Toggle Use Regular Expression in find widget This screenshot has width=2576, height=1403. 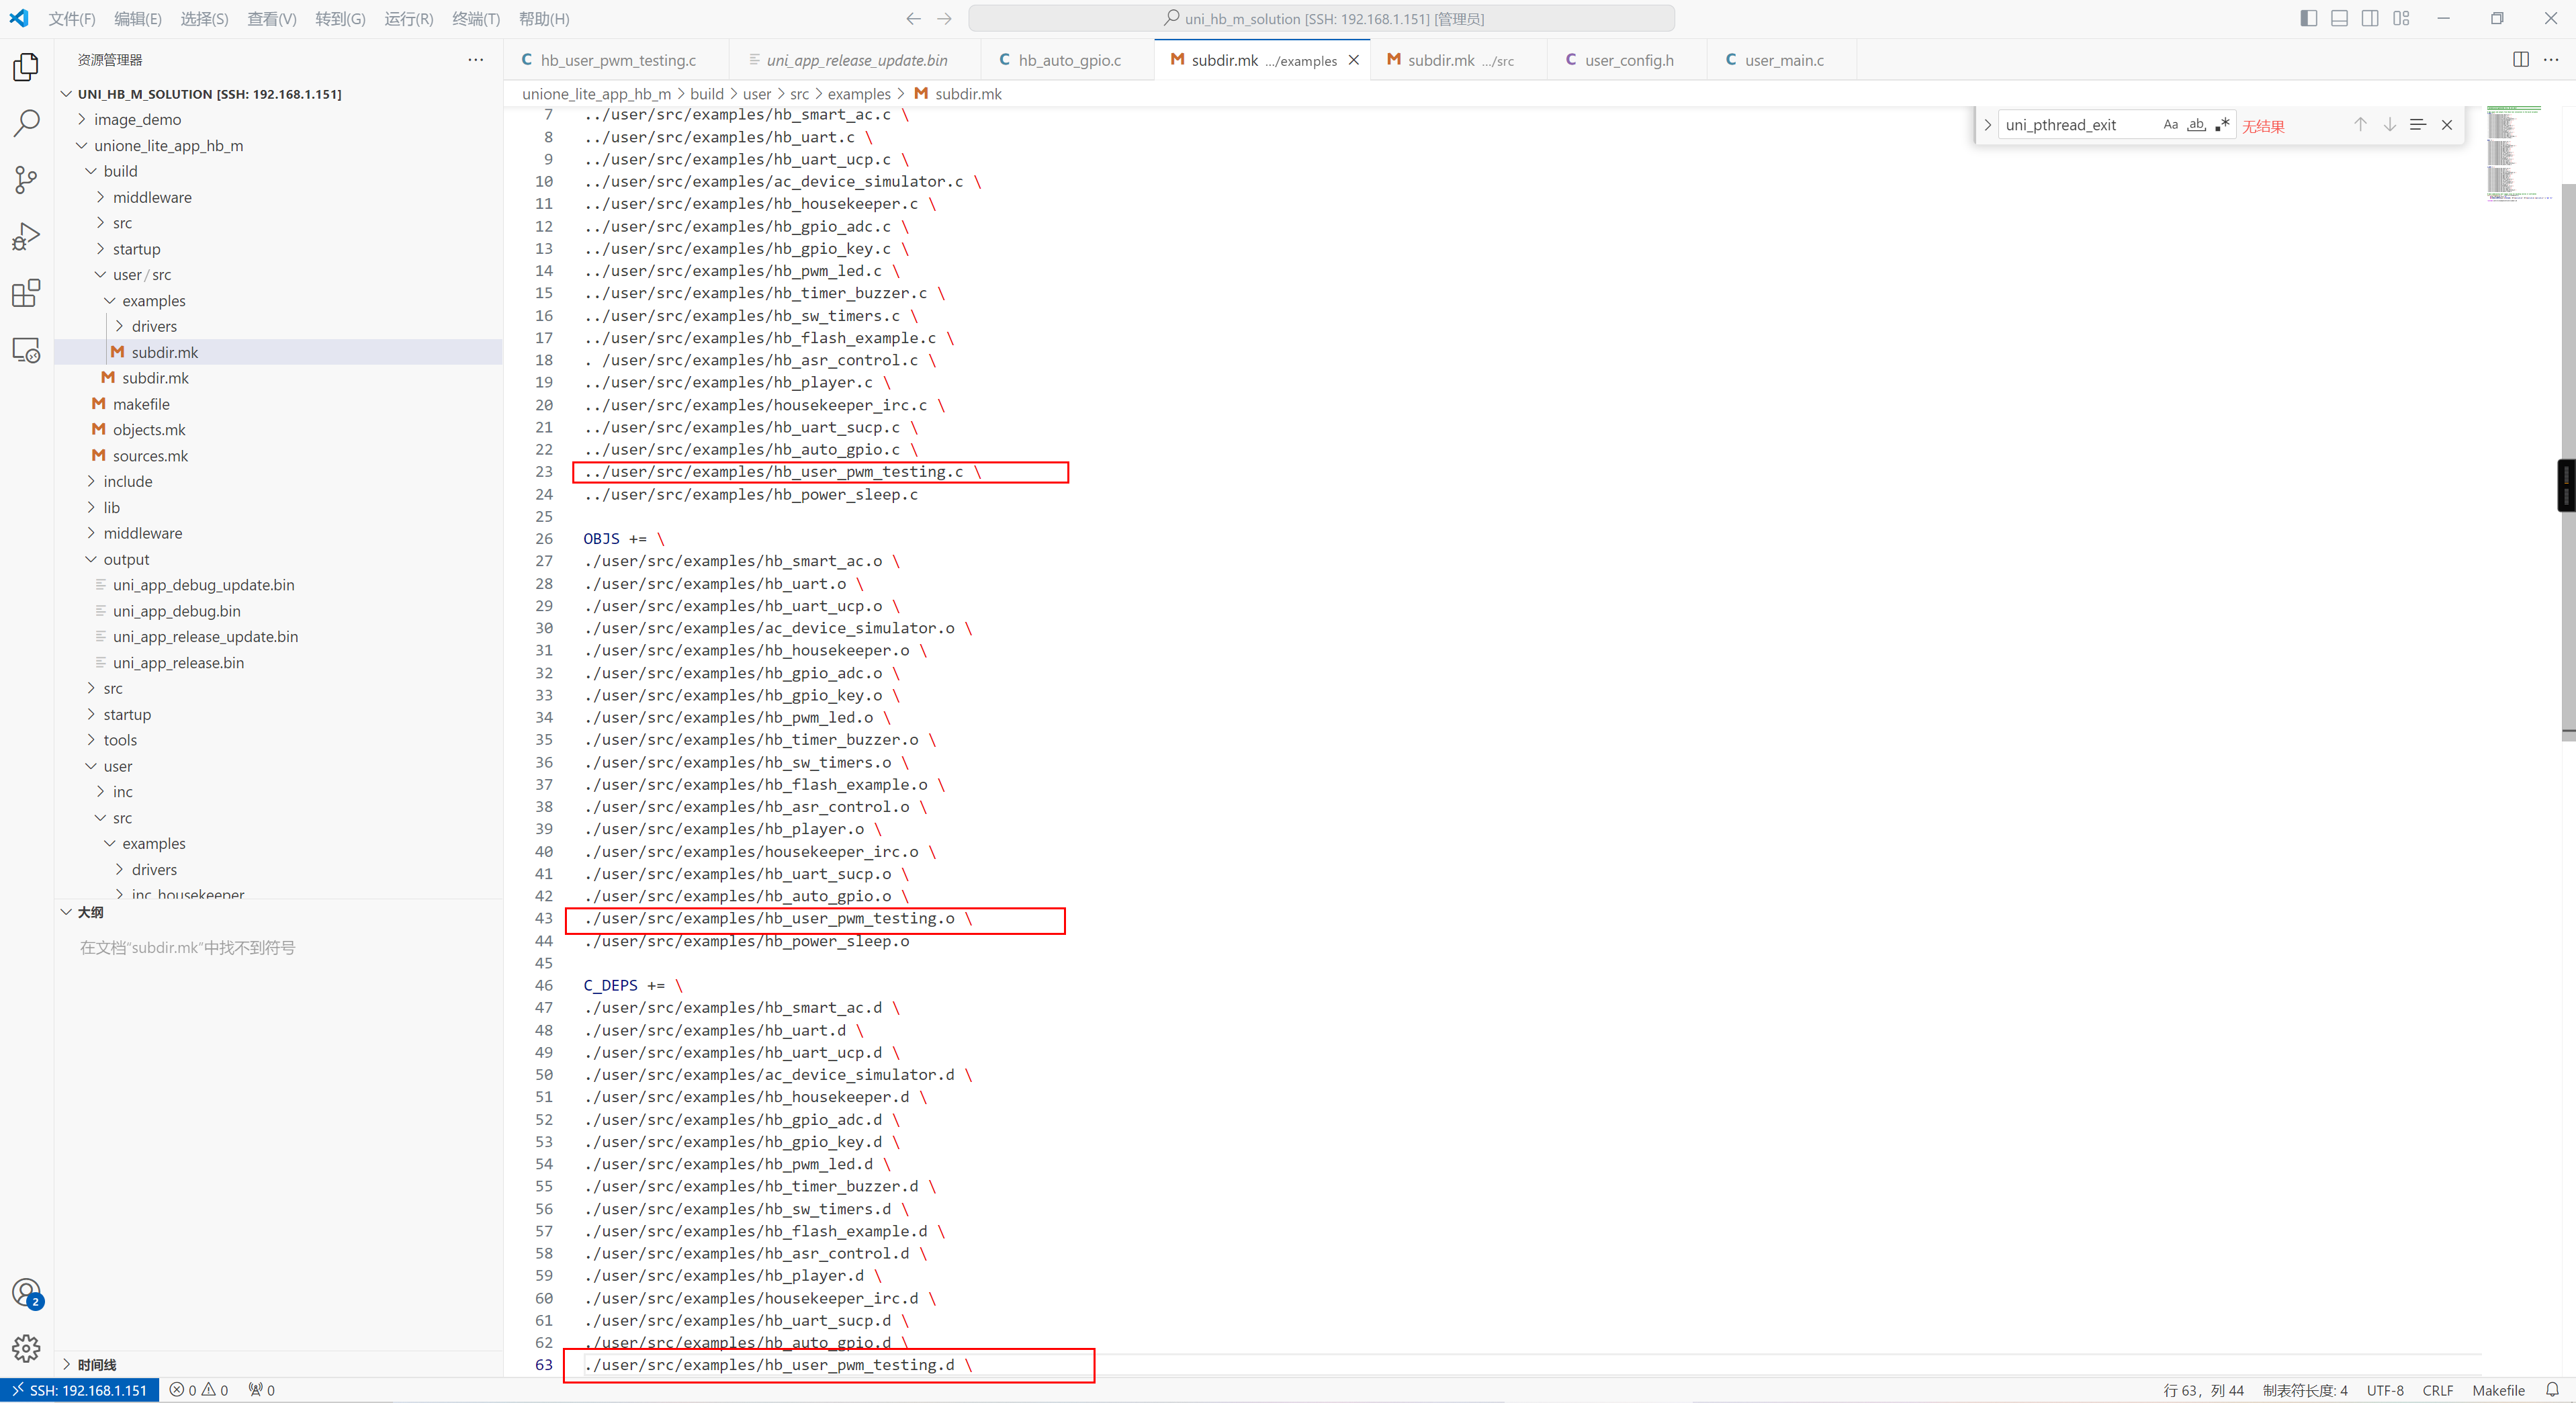coord(2222,125)
